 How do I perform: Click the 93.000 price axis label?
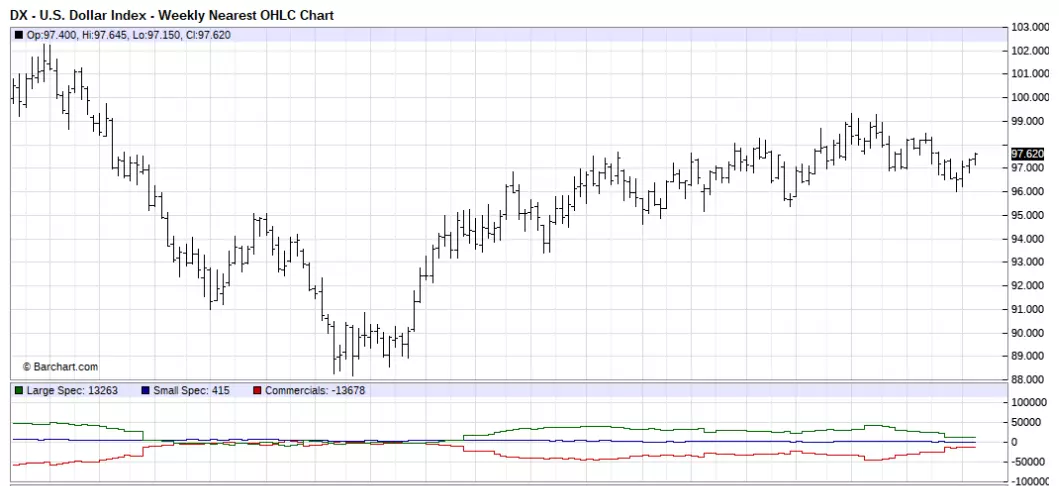pyautogui.click(x=1030, y=262)
